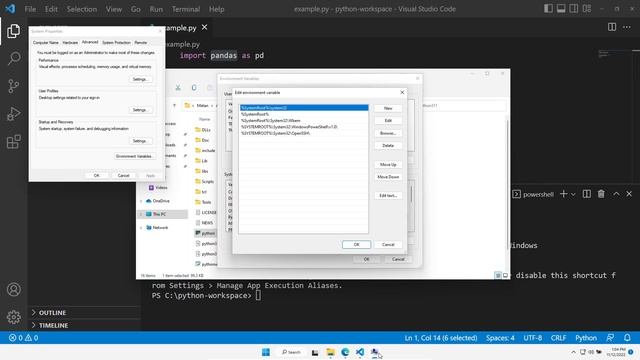
Task: Add a new terminal with plus icon
Action: click(x=564, y=194)
